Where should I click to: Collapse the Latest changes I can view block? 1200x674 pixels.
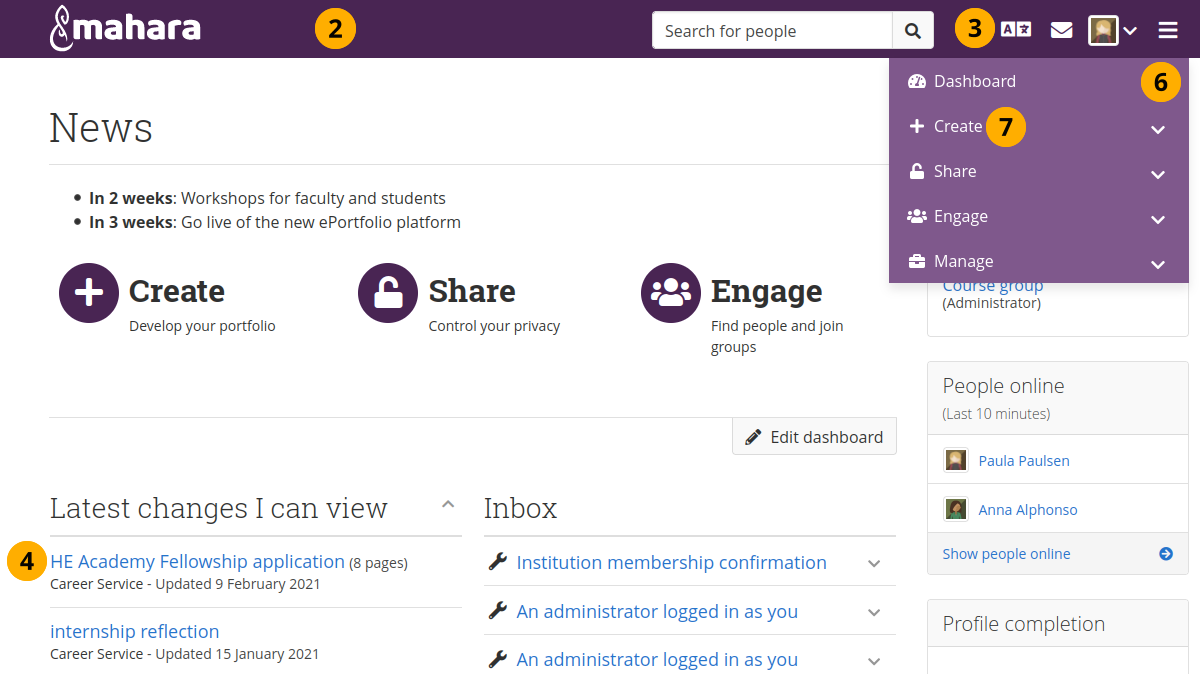coord(448,505)
